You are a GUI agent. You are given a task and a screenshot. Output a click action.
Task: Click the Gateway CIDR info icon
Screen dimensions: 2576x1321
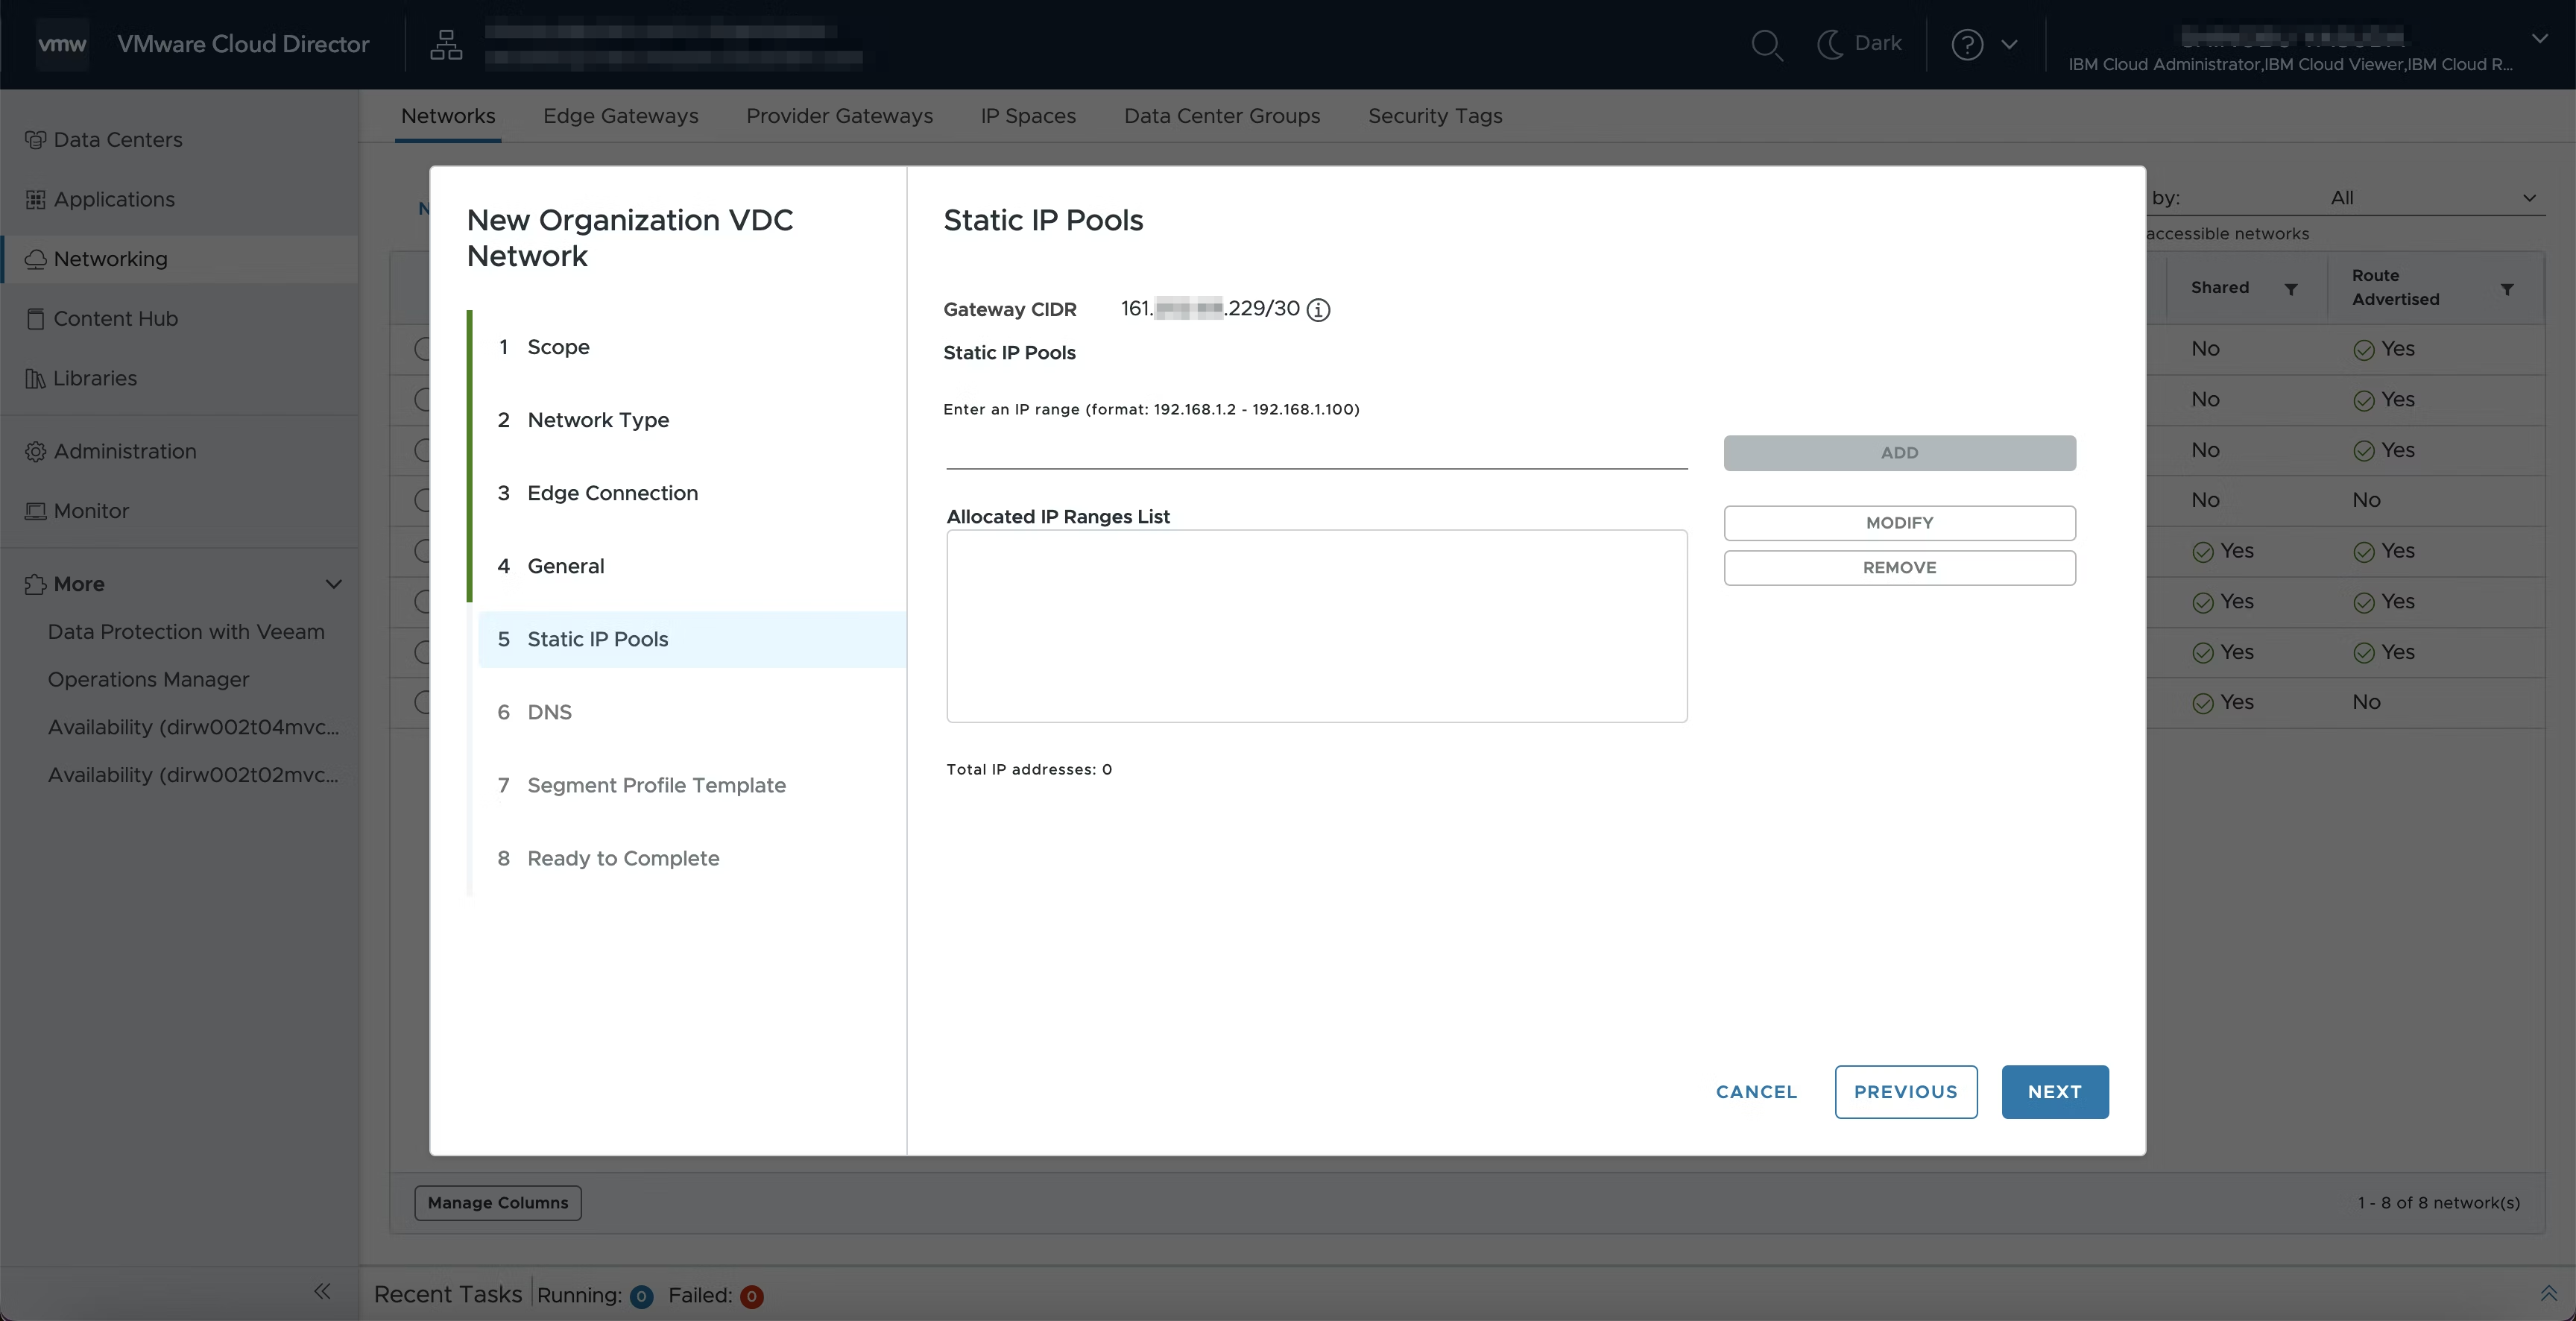1319,310
